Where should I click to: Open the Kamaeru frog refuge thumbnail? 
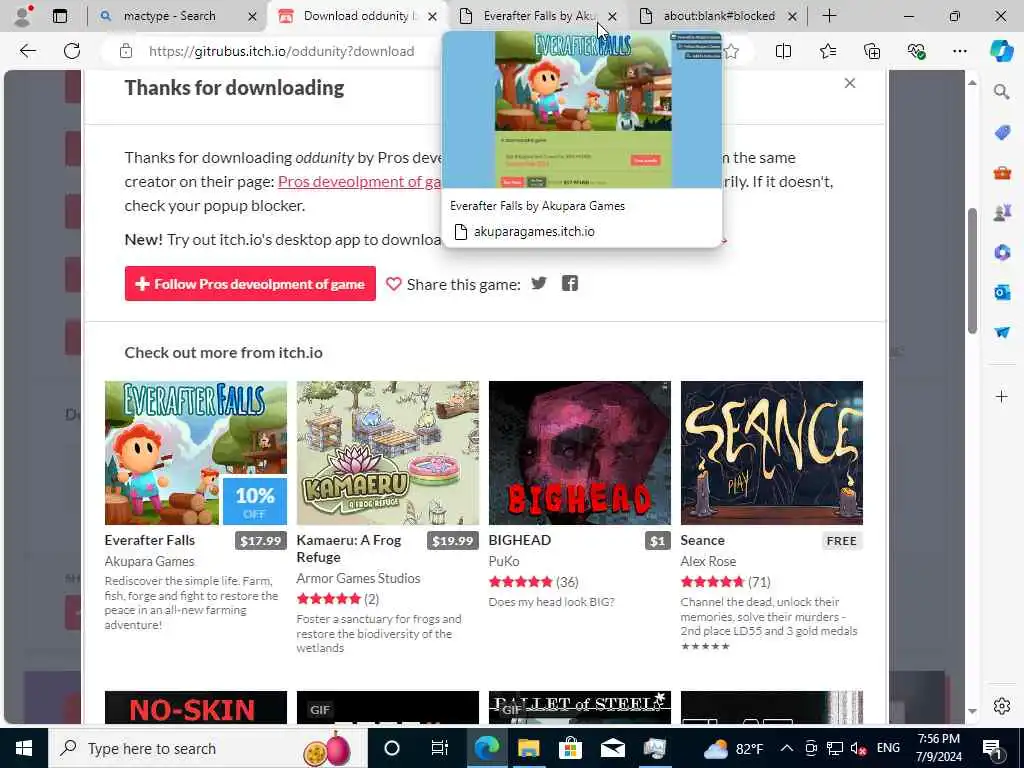coord(388,453)
